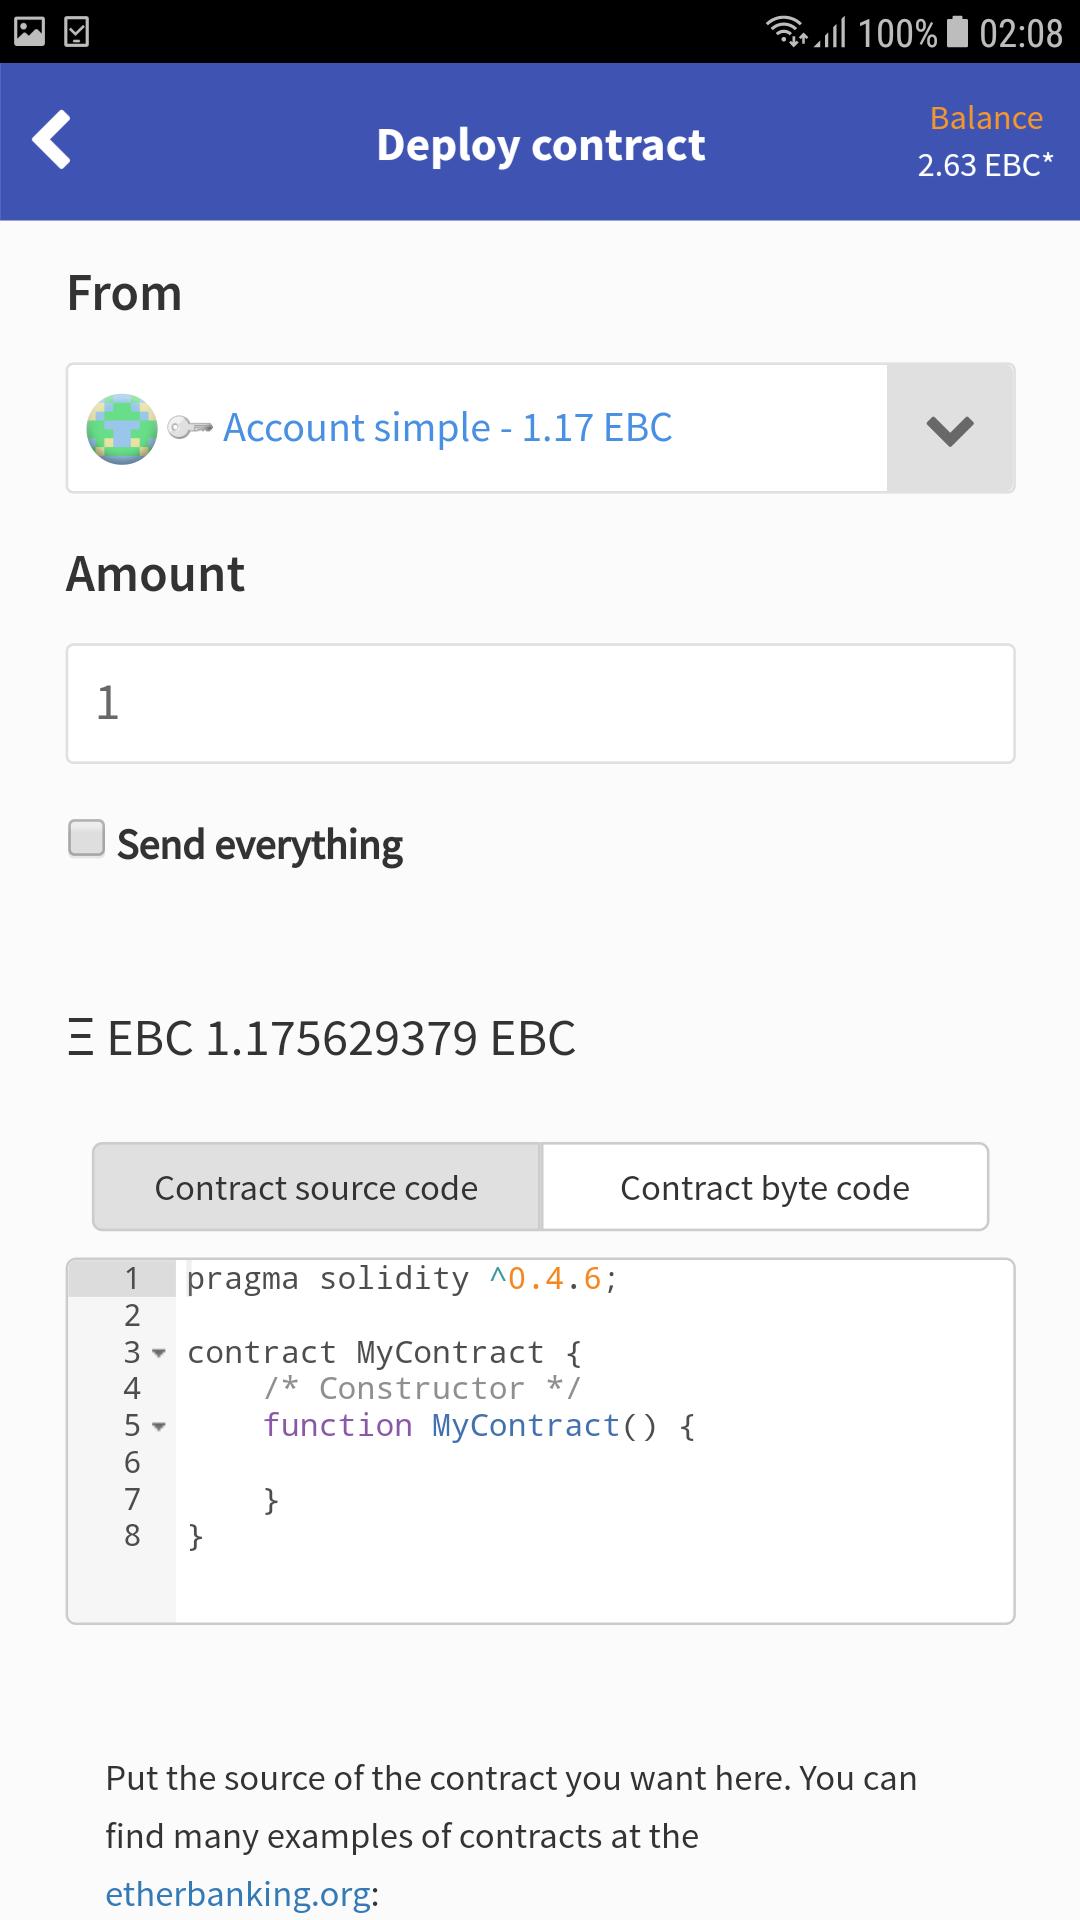Click the key icon beside Account simple
The height and width of the screenshot is (1920, 1080).
[190, 428]
